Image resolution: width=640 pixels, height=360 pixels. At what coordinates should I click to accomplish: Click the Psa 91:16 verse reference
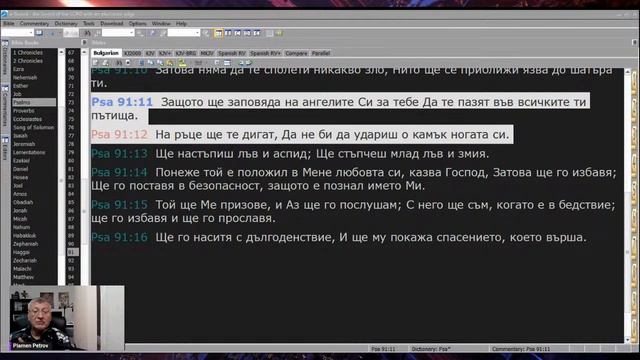[x=119, y=238]
